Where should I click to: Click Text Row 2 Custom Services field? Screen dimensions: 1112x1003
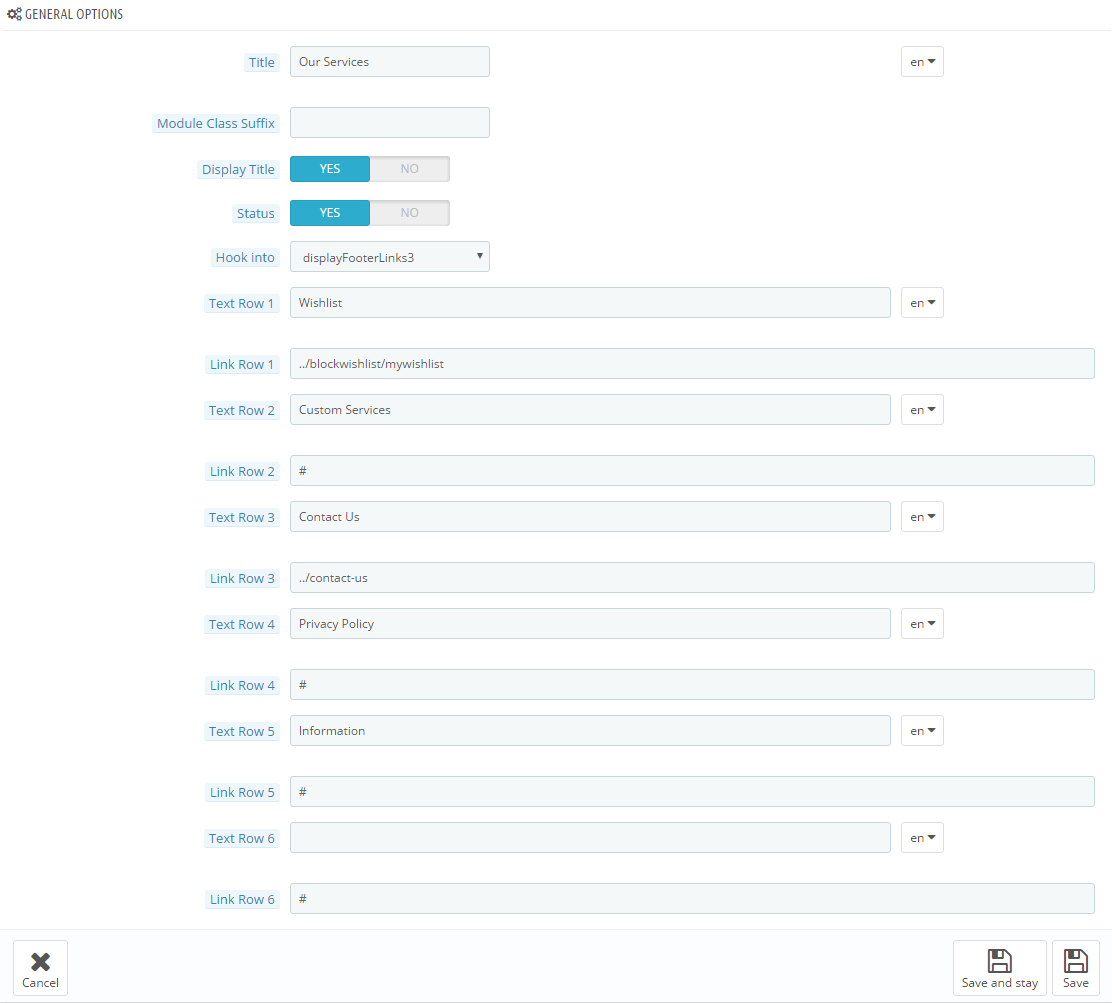[x=590, y=410]
